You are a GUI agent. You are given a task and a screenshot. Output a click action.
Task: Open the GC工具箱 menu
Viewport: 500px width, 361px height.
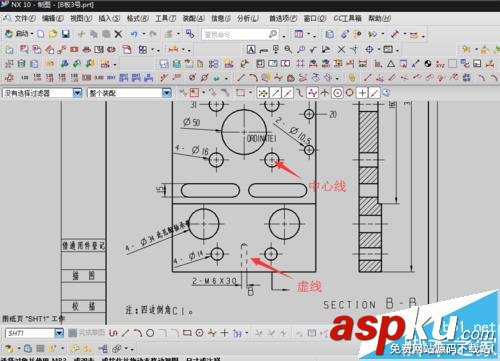coord(347,18)
